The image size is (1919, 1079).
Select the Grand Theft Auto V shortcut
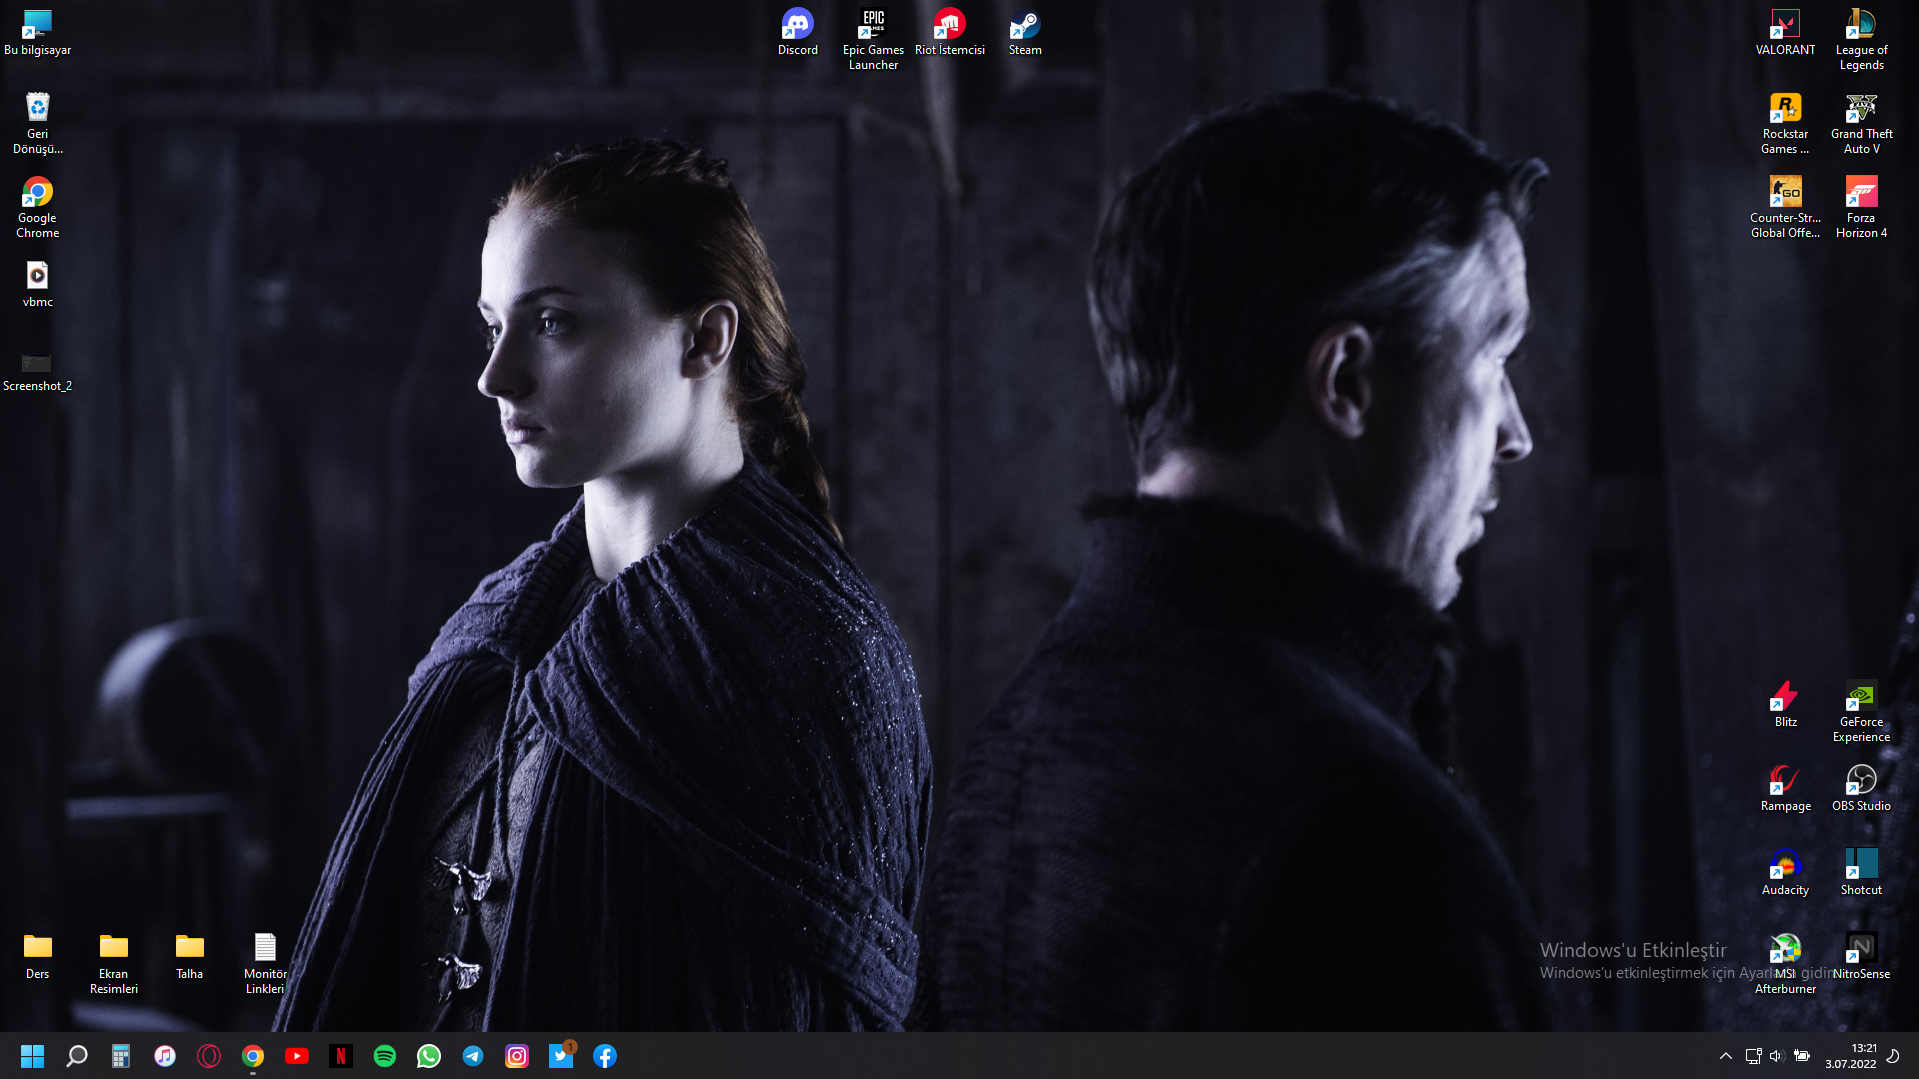click(1862, 123)
